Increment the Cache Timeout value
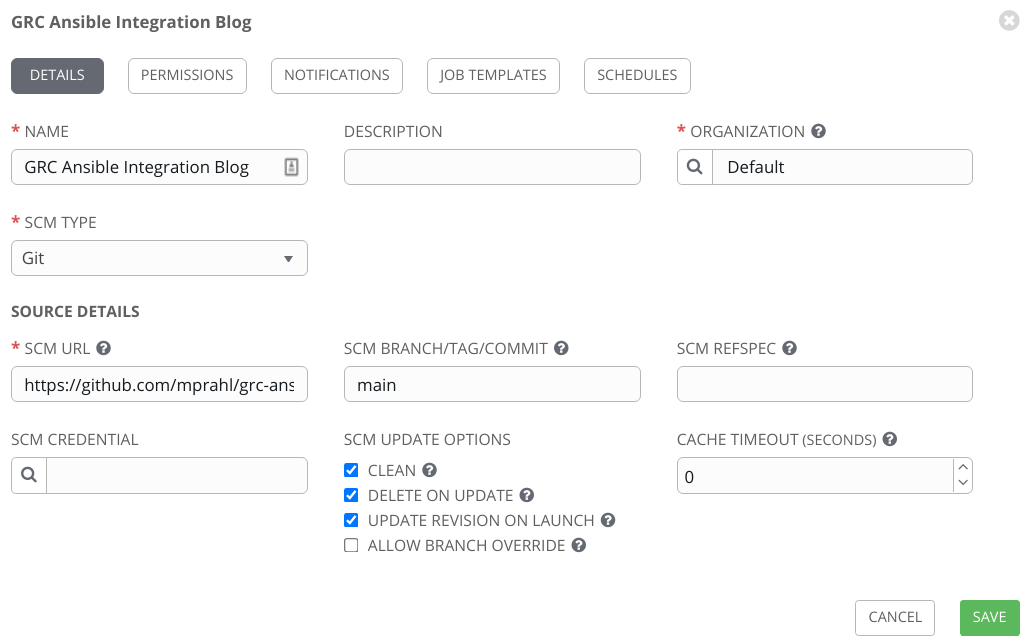Image resolution: width=1028 pixels, height=643 pixels. [962, 467]
